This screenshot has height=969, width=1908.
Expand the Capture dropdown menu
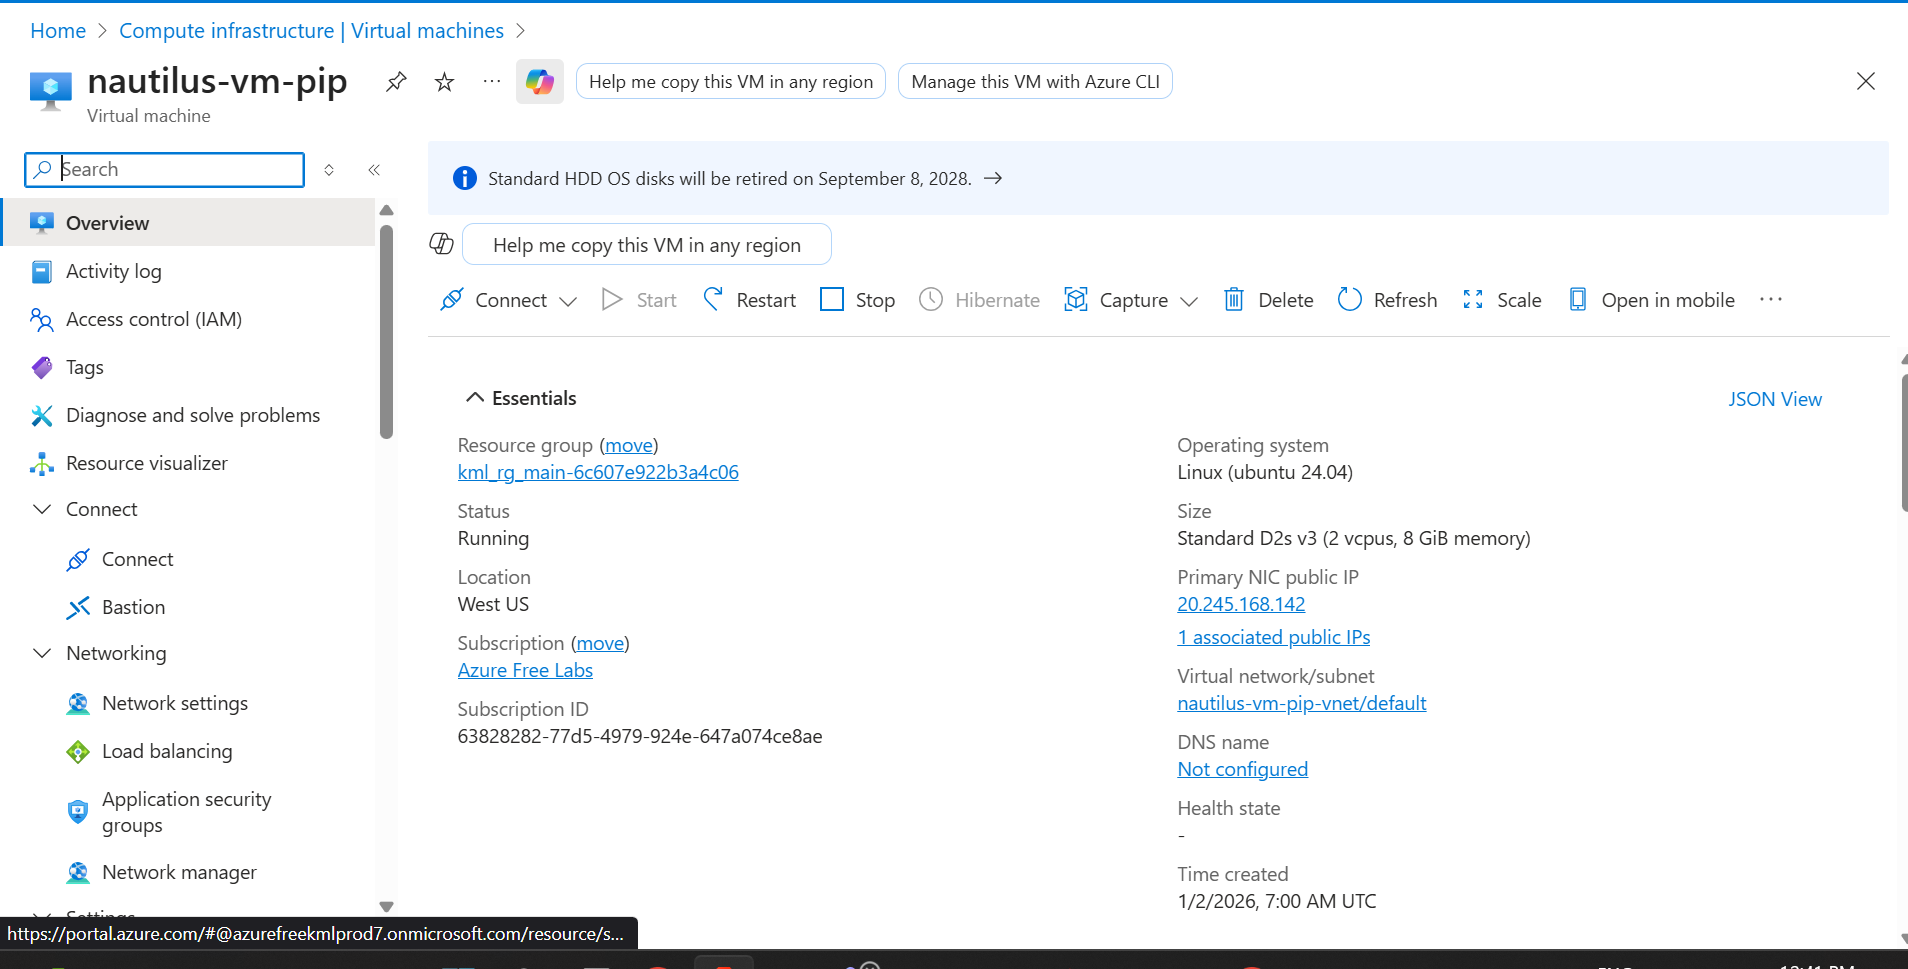coord(1189,301)
